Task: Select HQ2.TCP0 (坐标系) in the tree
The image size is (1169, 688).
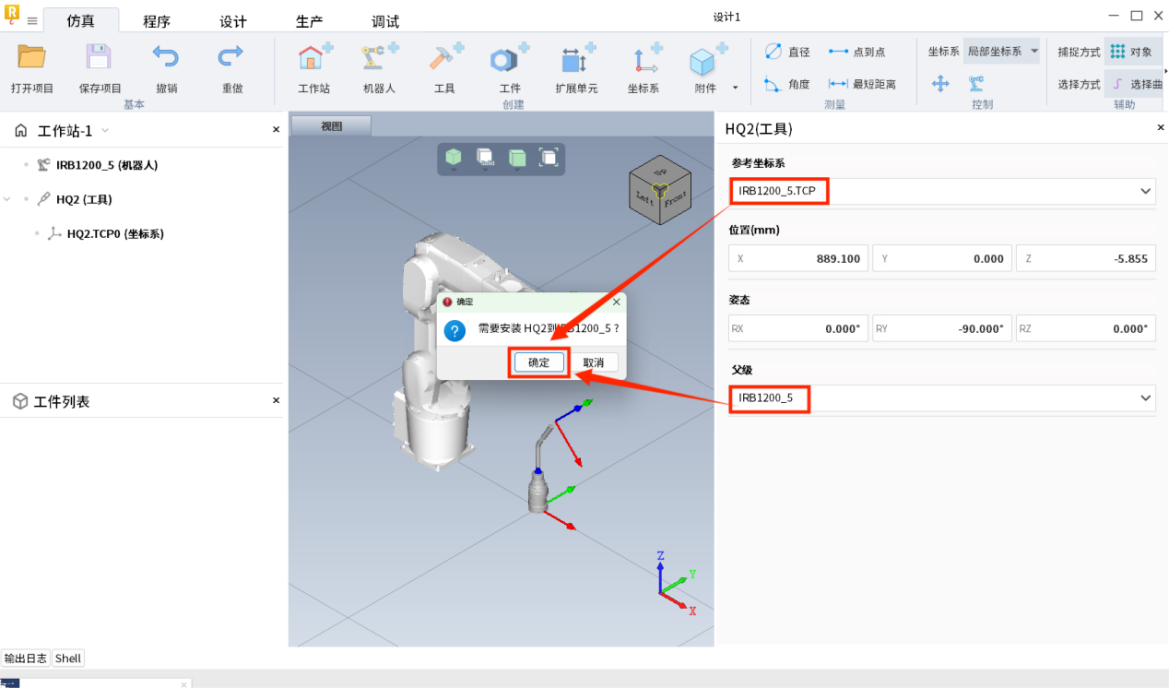Action: point(115,234)
